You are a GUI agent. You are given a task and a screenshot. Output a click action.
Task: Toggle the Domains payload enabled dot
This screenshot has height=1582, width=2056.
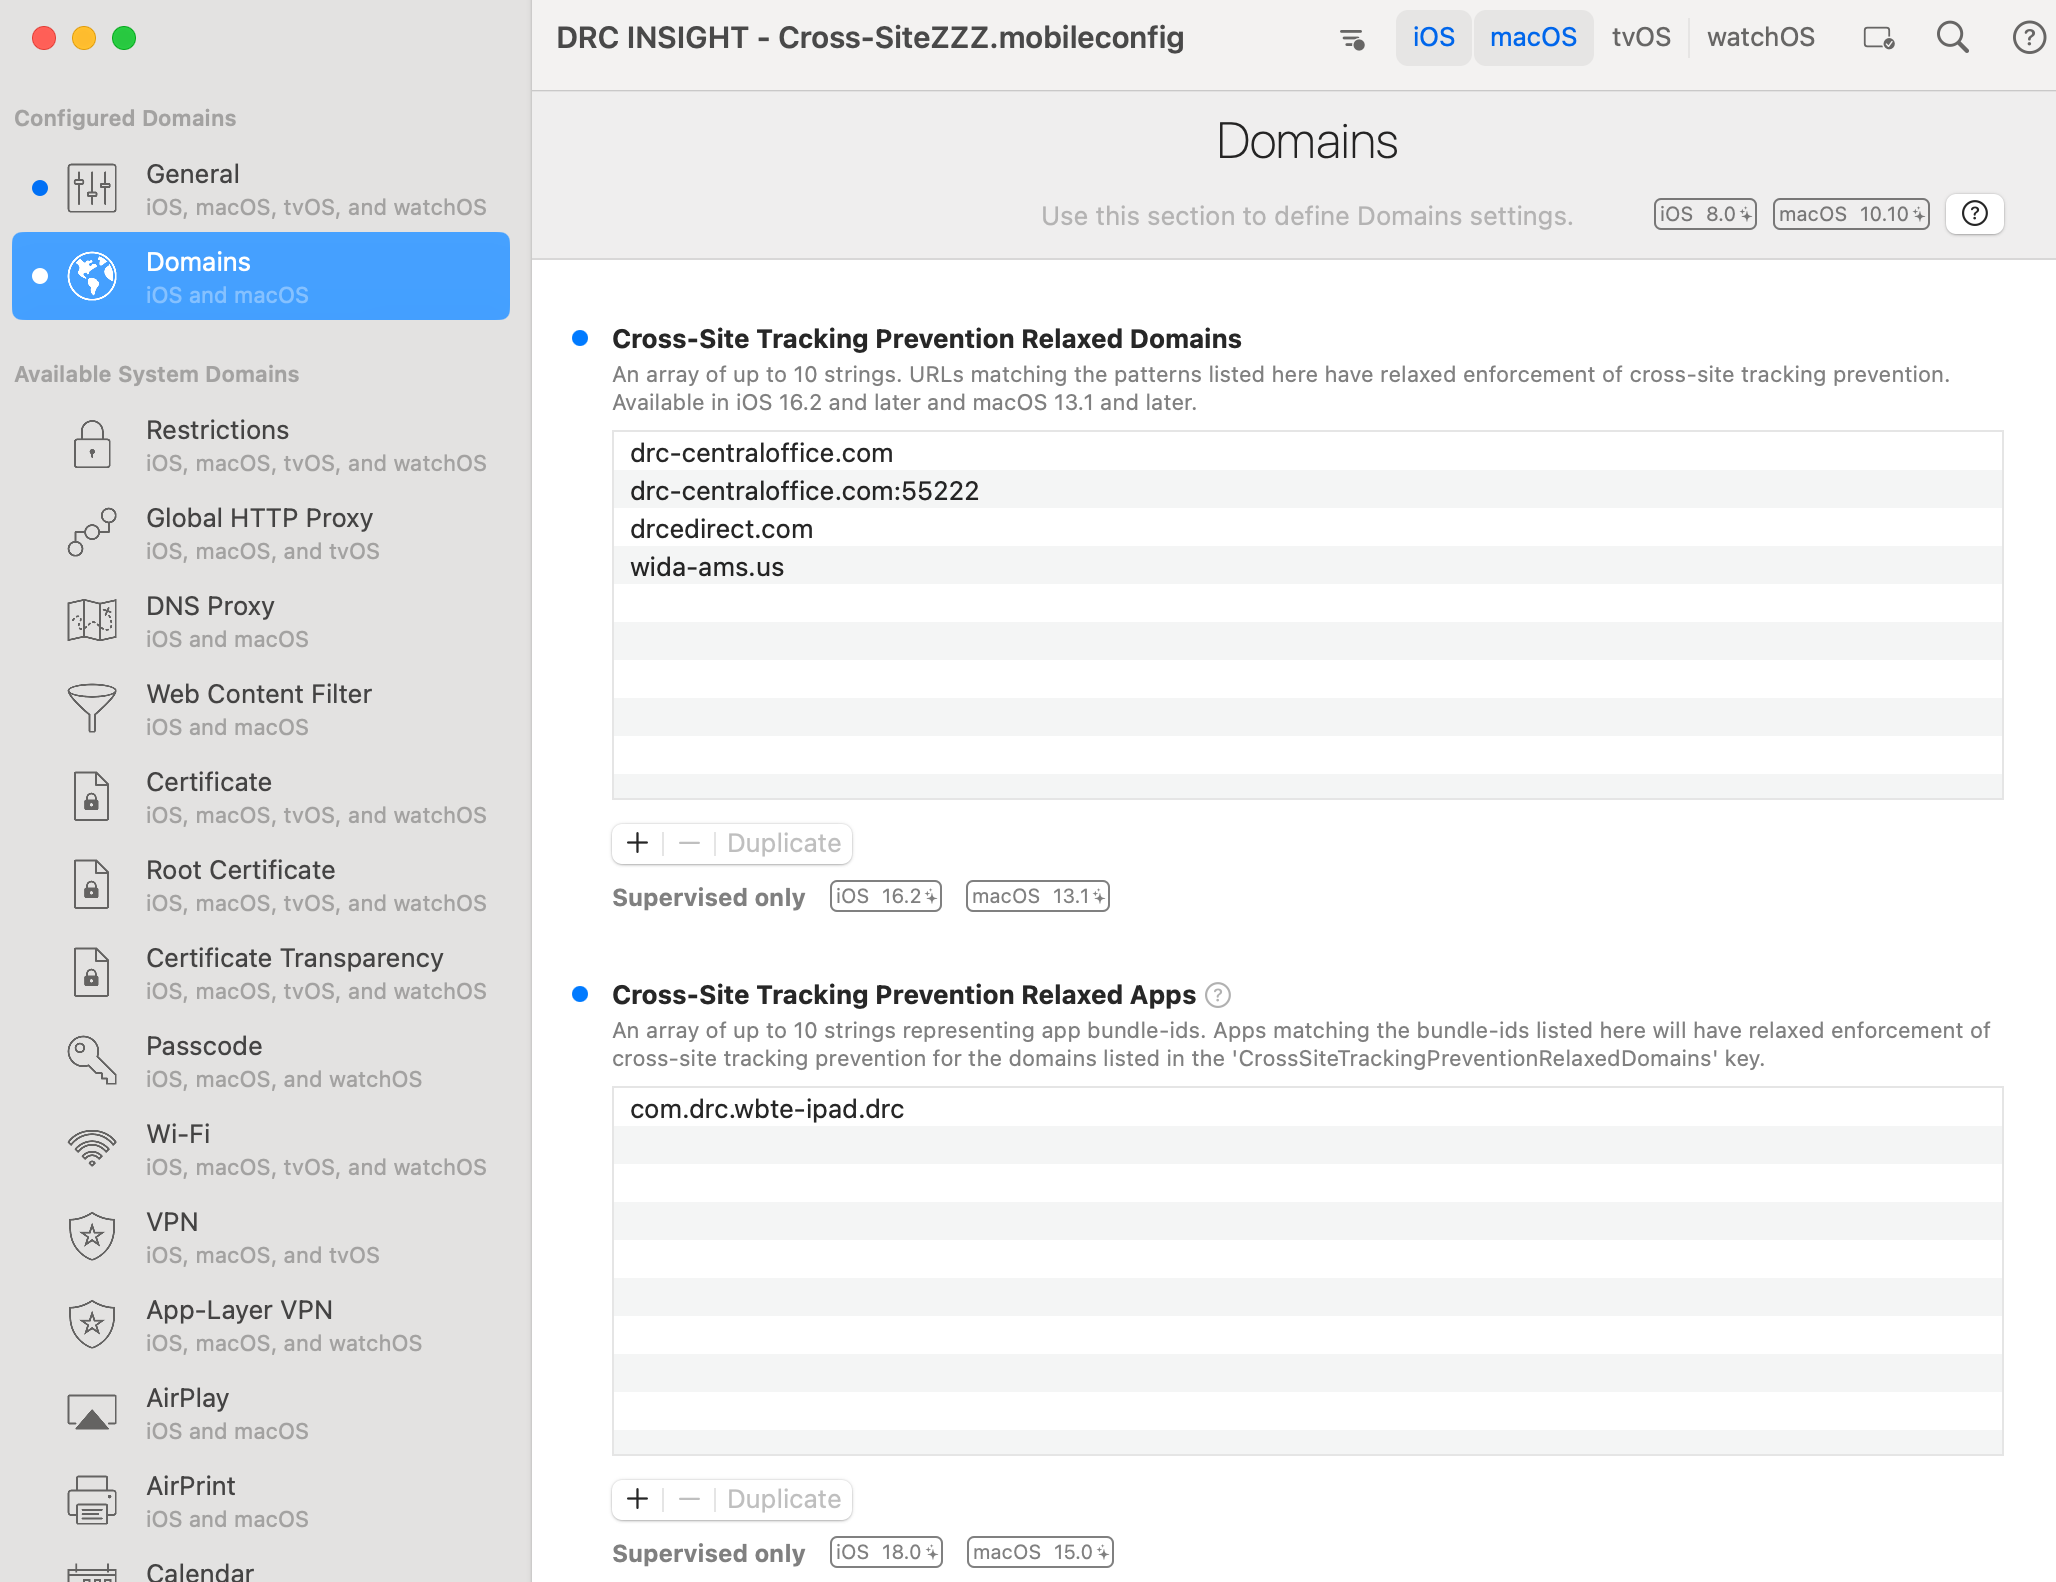[x=40, y=276]
